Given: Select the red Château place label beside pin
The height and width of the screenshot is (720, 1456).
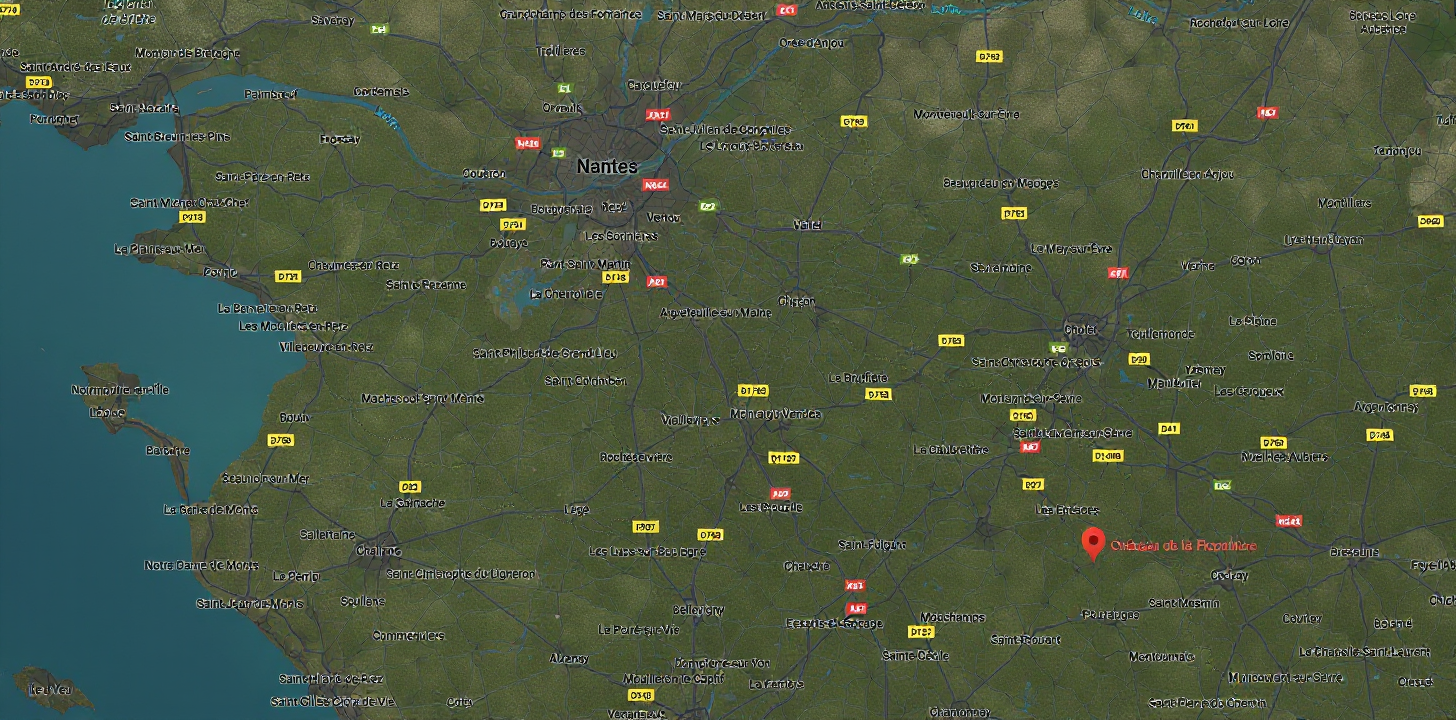Looking at the screenshot, I should click(1183, 545).
